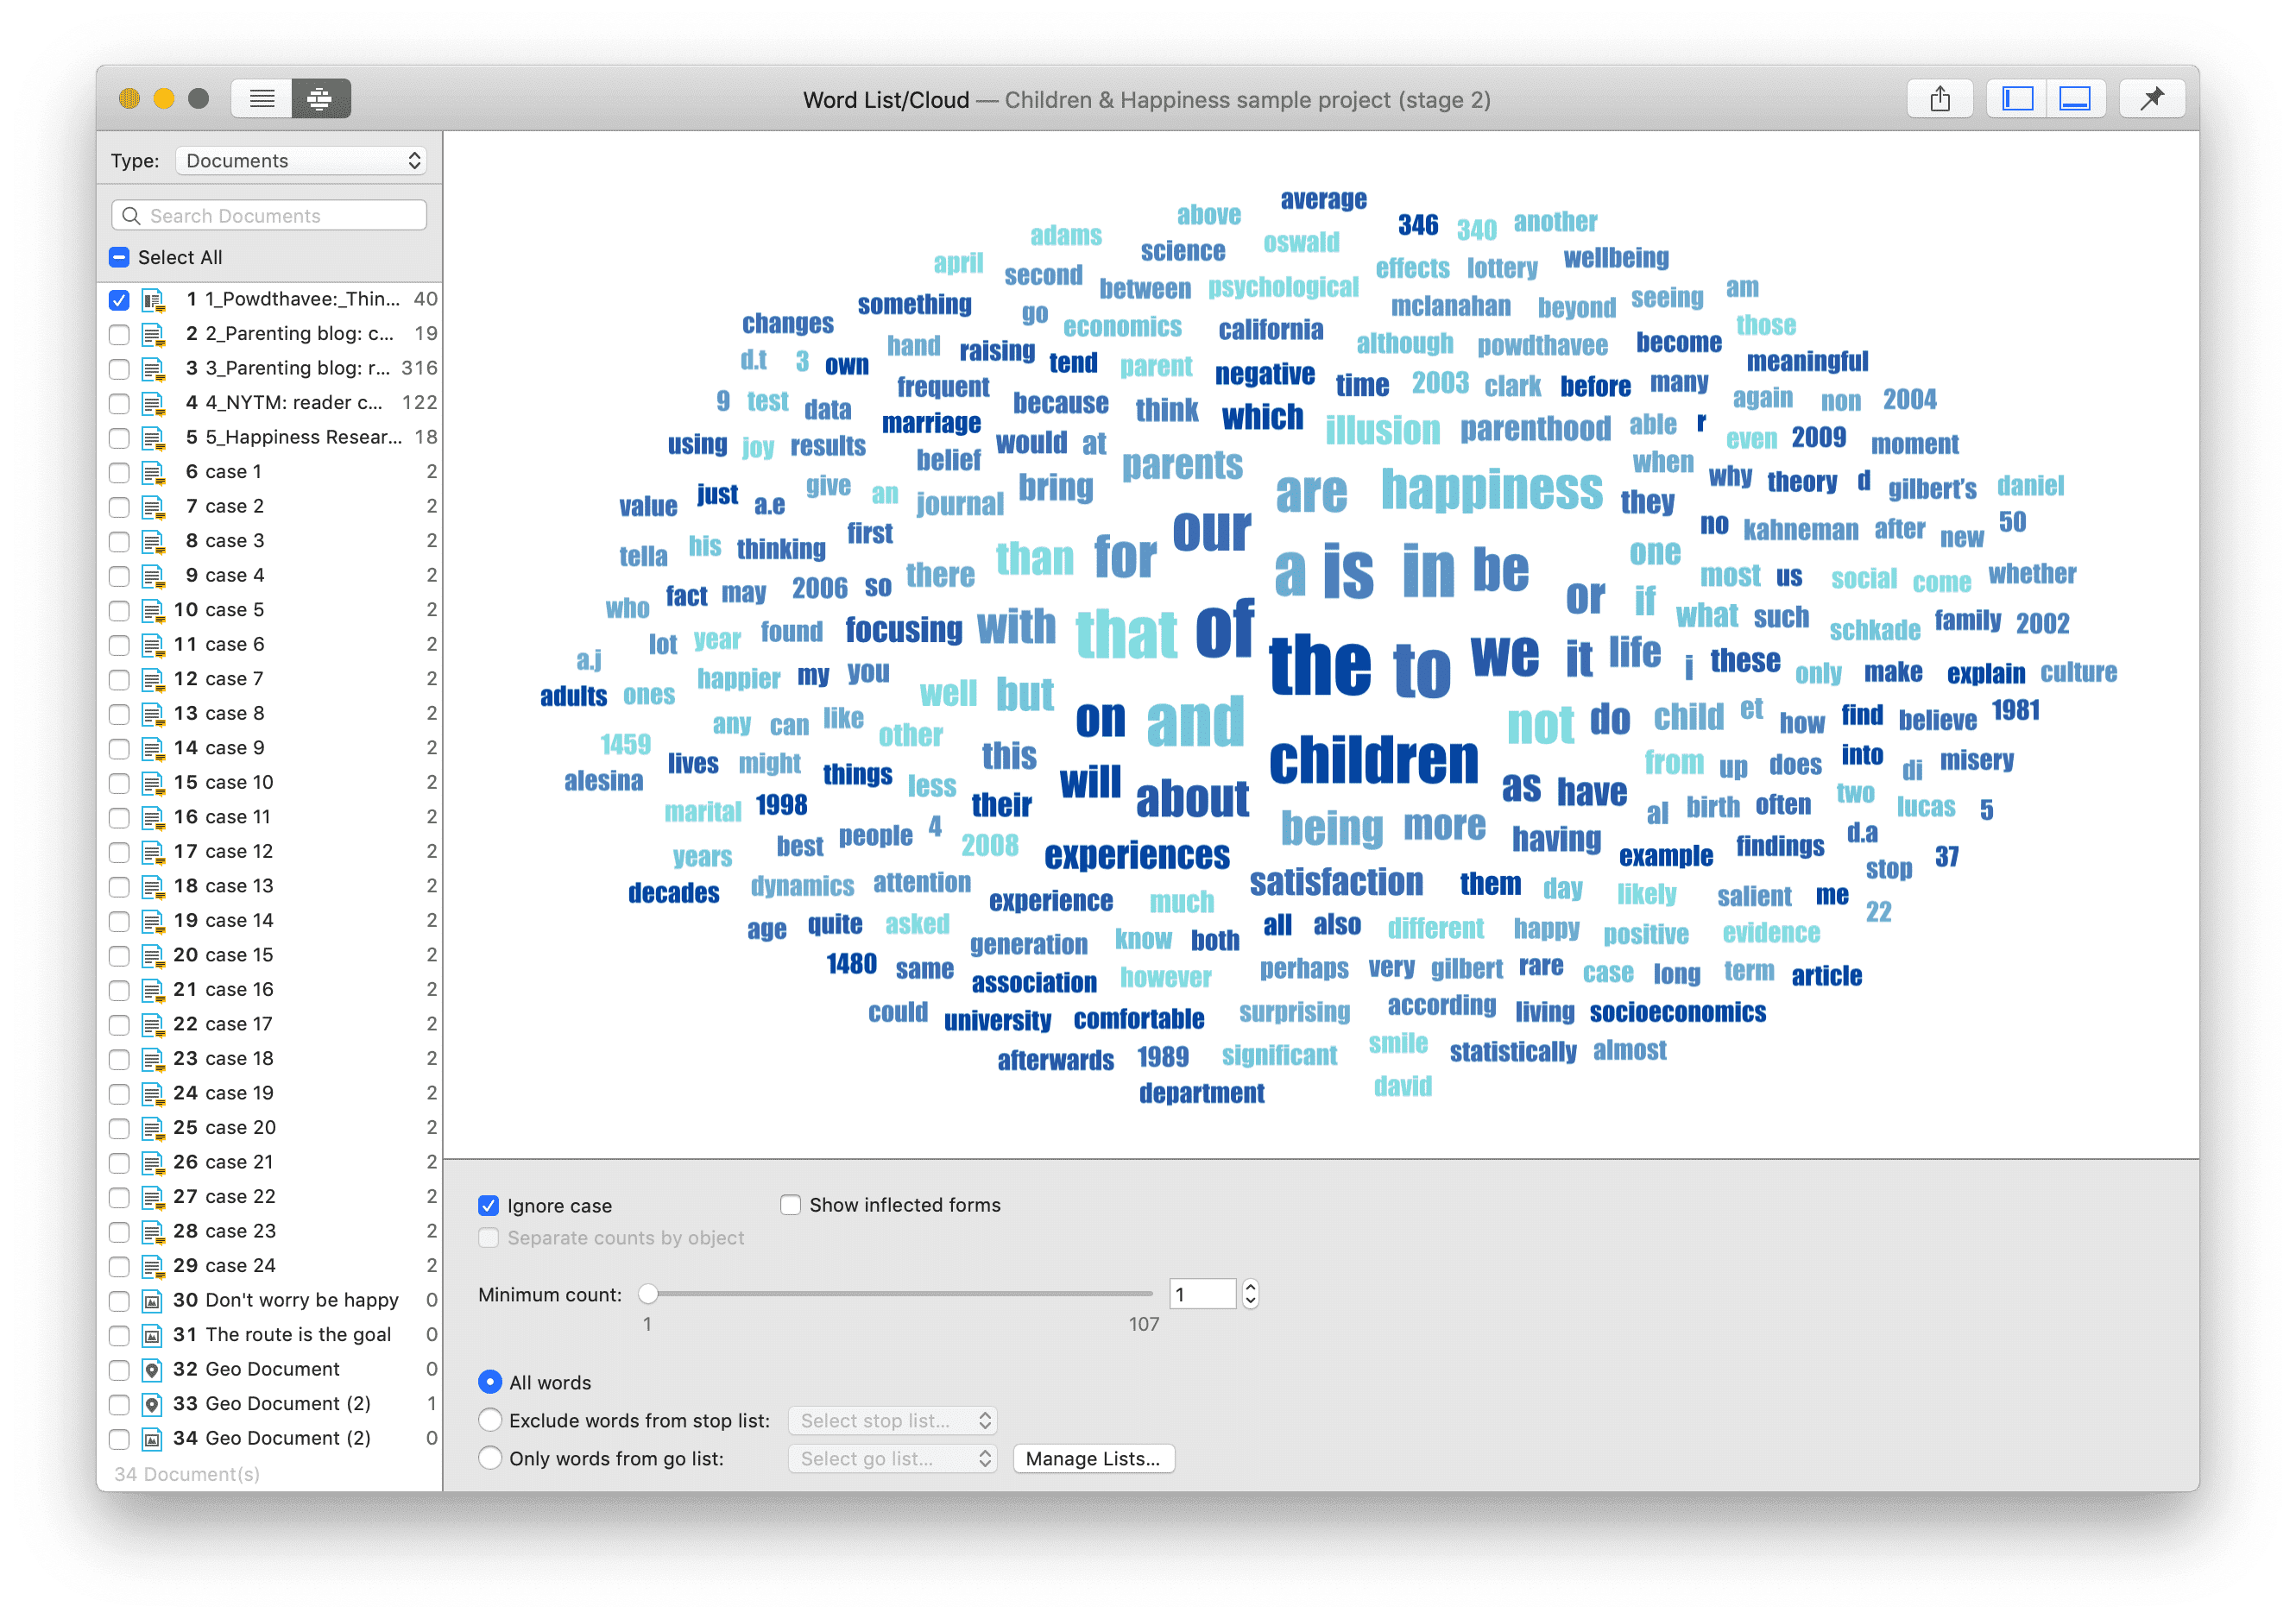Click the share/export icon in toolbar
Image resolution: width=2296 pixels, height=1619 pixels.
point(1939,99)
